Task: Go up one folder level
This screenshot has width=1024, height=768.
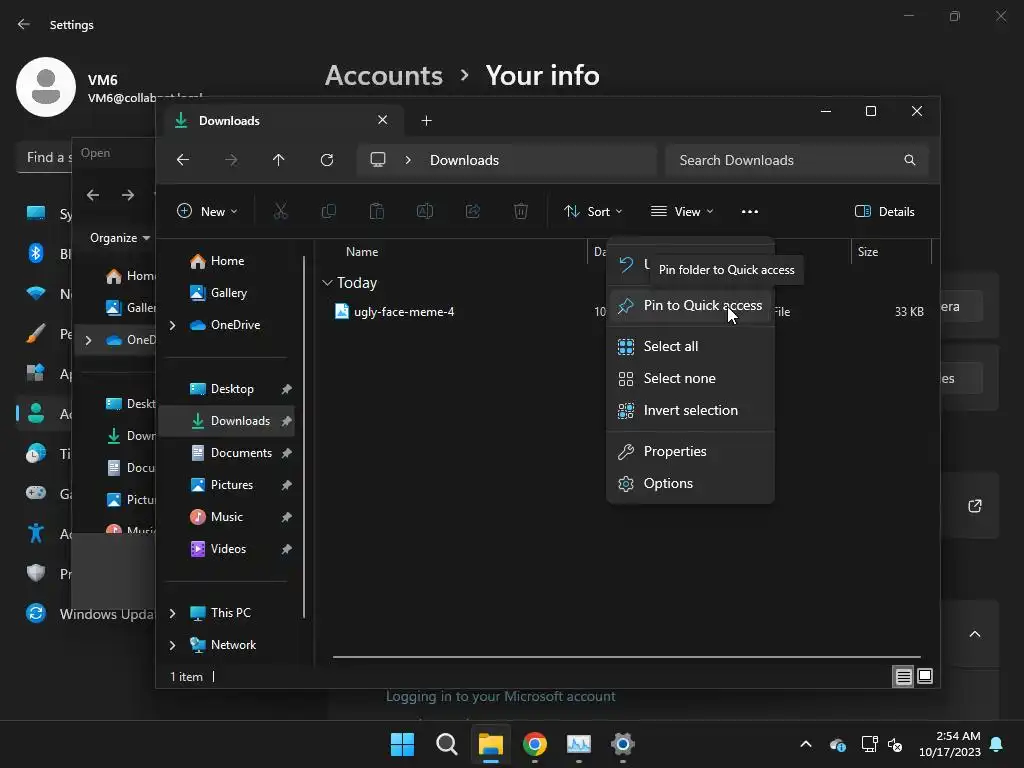Action: tap(279, 160)
